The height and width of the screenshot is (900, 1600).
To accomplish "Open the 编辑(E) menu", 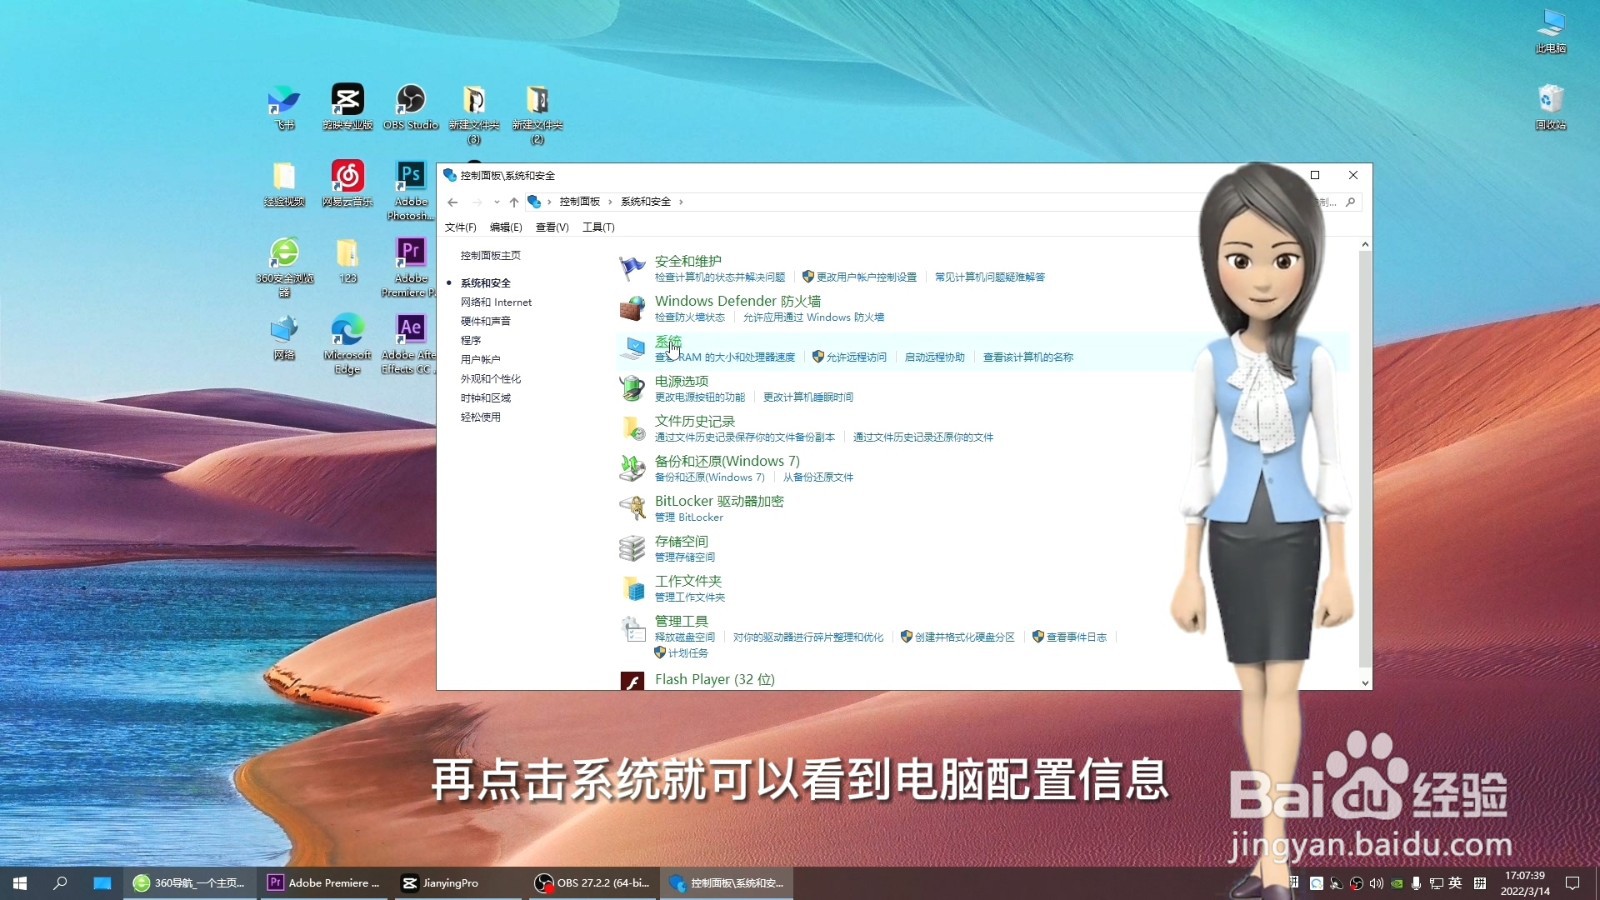I will [x=506, y=227].
